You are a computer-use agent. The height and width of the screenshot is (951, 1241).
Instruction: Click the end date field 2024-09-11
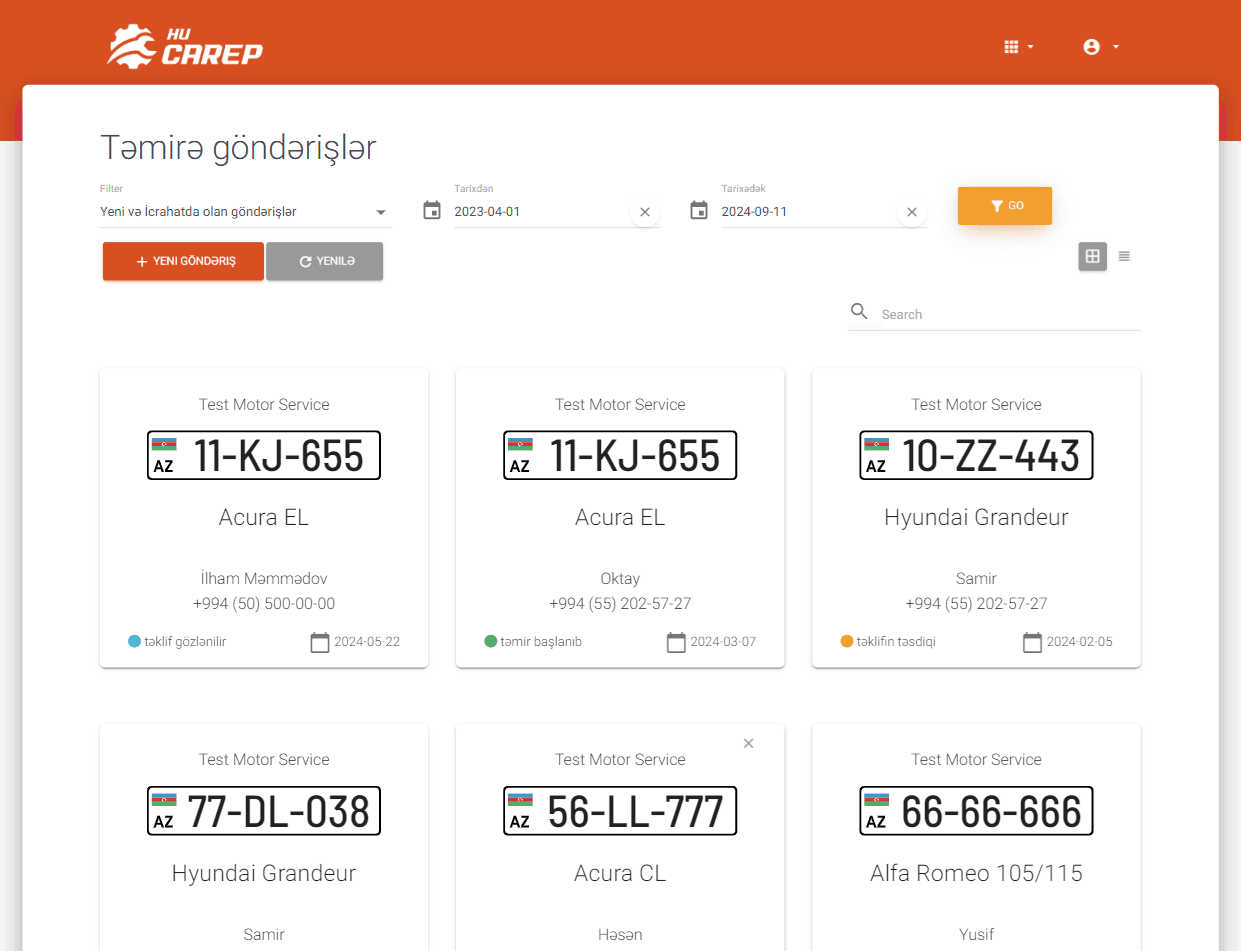tap(807, 212)
